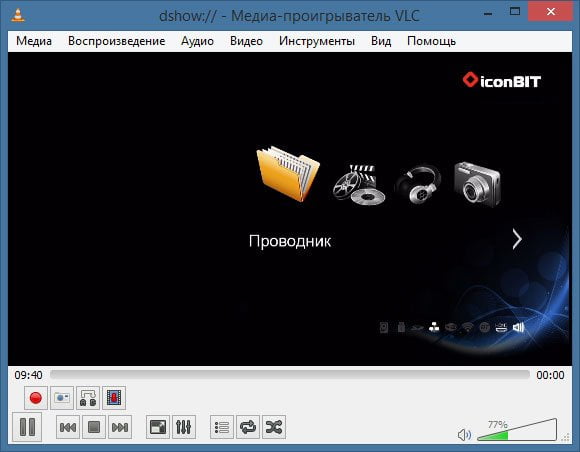Viewport: 580px width, 452px height.
Task: Click the right chevron arrow in video
Action: click(x=517, y=239)
